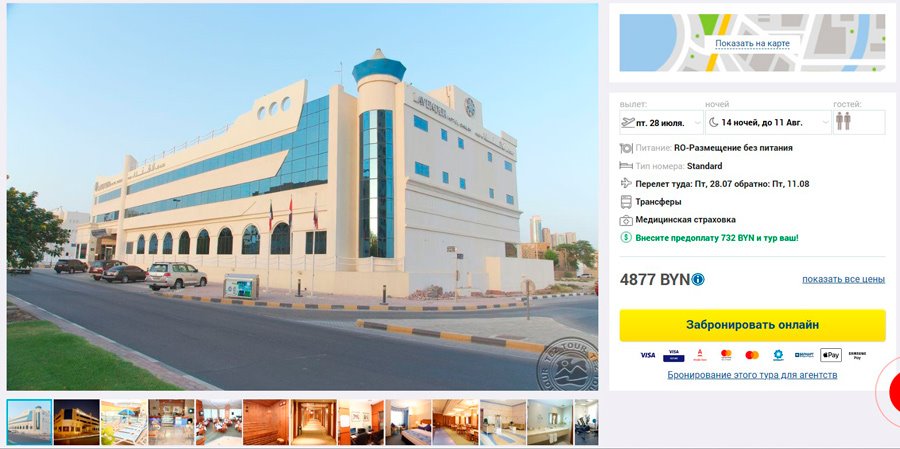Image resolution: width=900 pixels, height=449 pixels.
Task: Click the meal plan fork-and-plate icon
Action: (x=626, y=148)
